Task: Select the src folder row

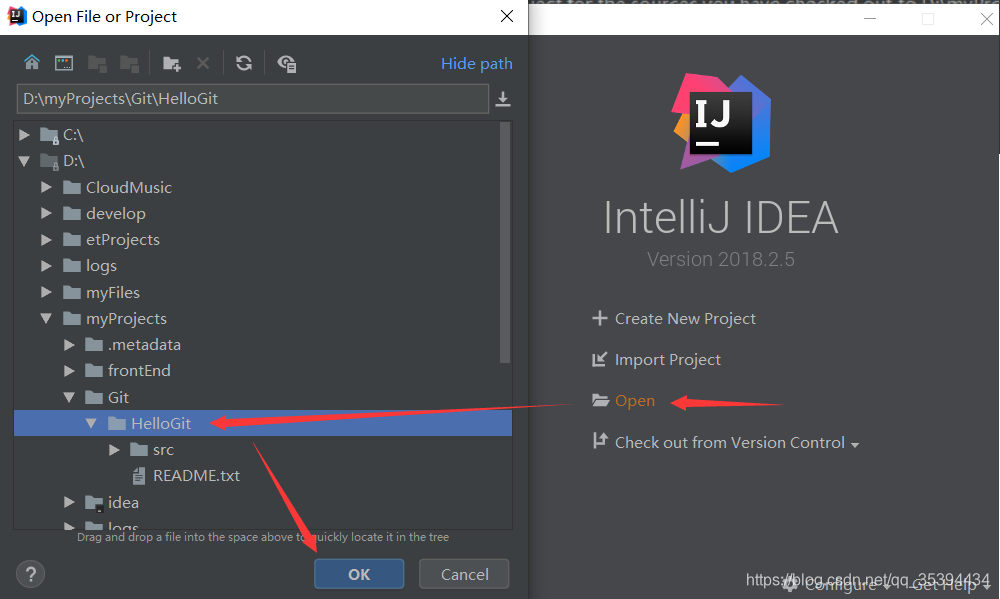Action: coord(263,450)
